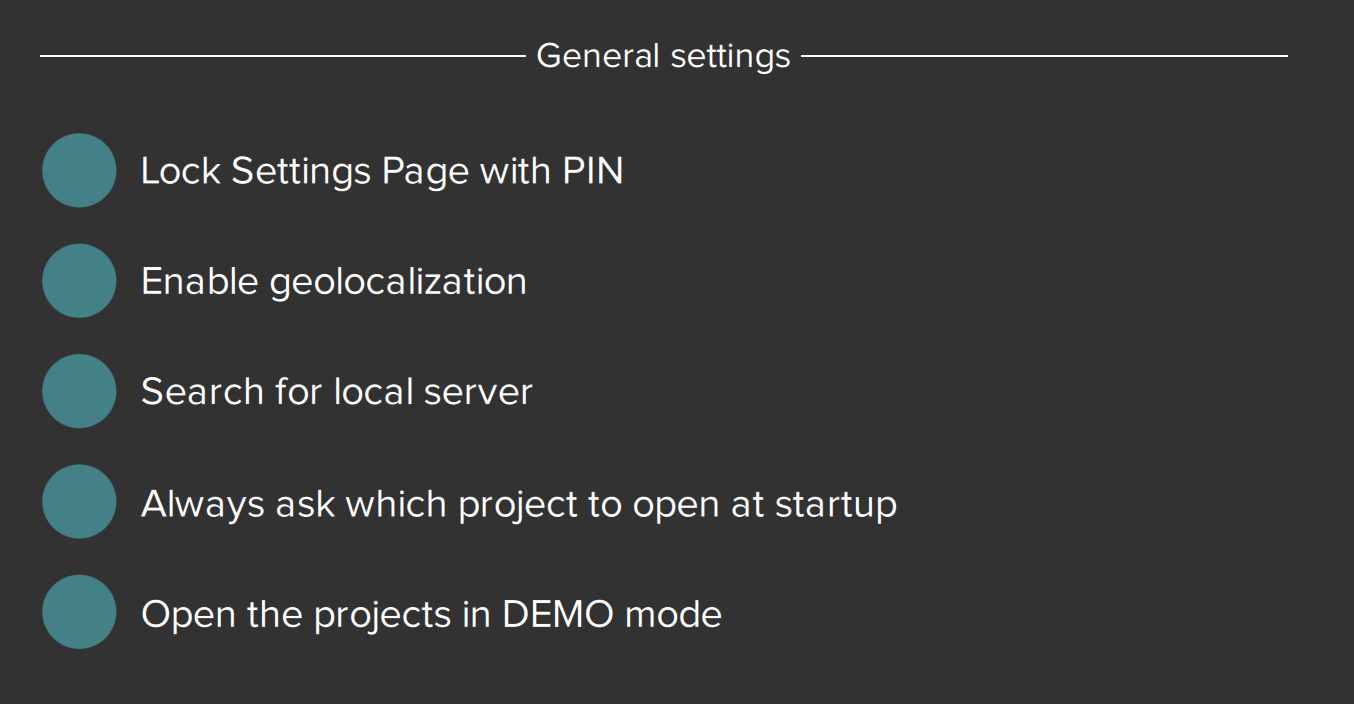
Task: Click the divider line left of General settings
Action: 282,56
